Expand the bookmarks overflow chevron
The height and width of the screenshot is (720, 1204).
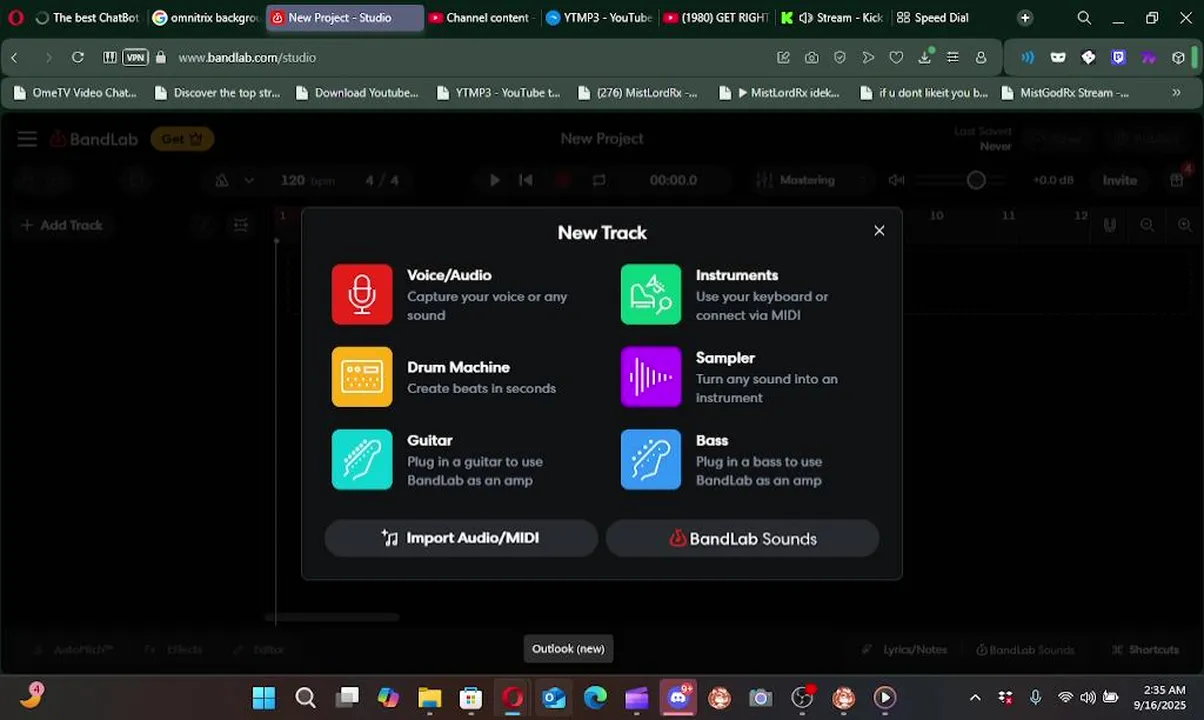[x=1177, y=93]
